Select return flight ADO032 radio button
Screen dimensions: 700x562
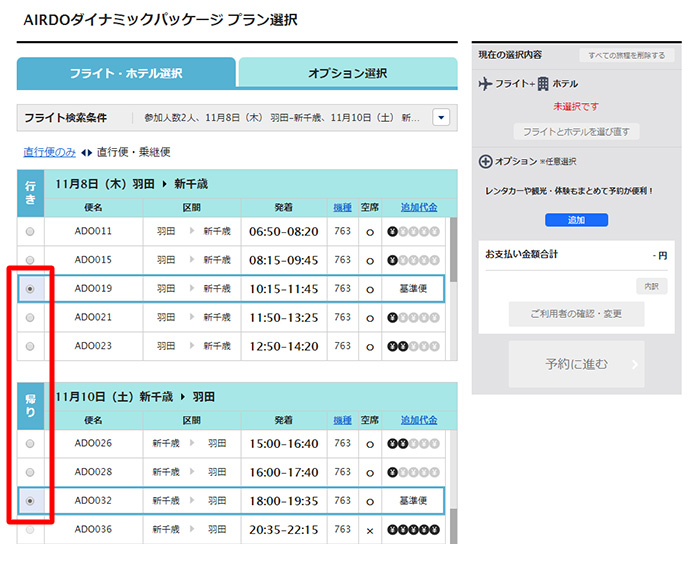point(30,501)
